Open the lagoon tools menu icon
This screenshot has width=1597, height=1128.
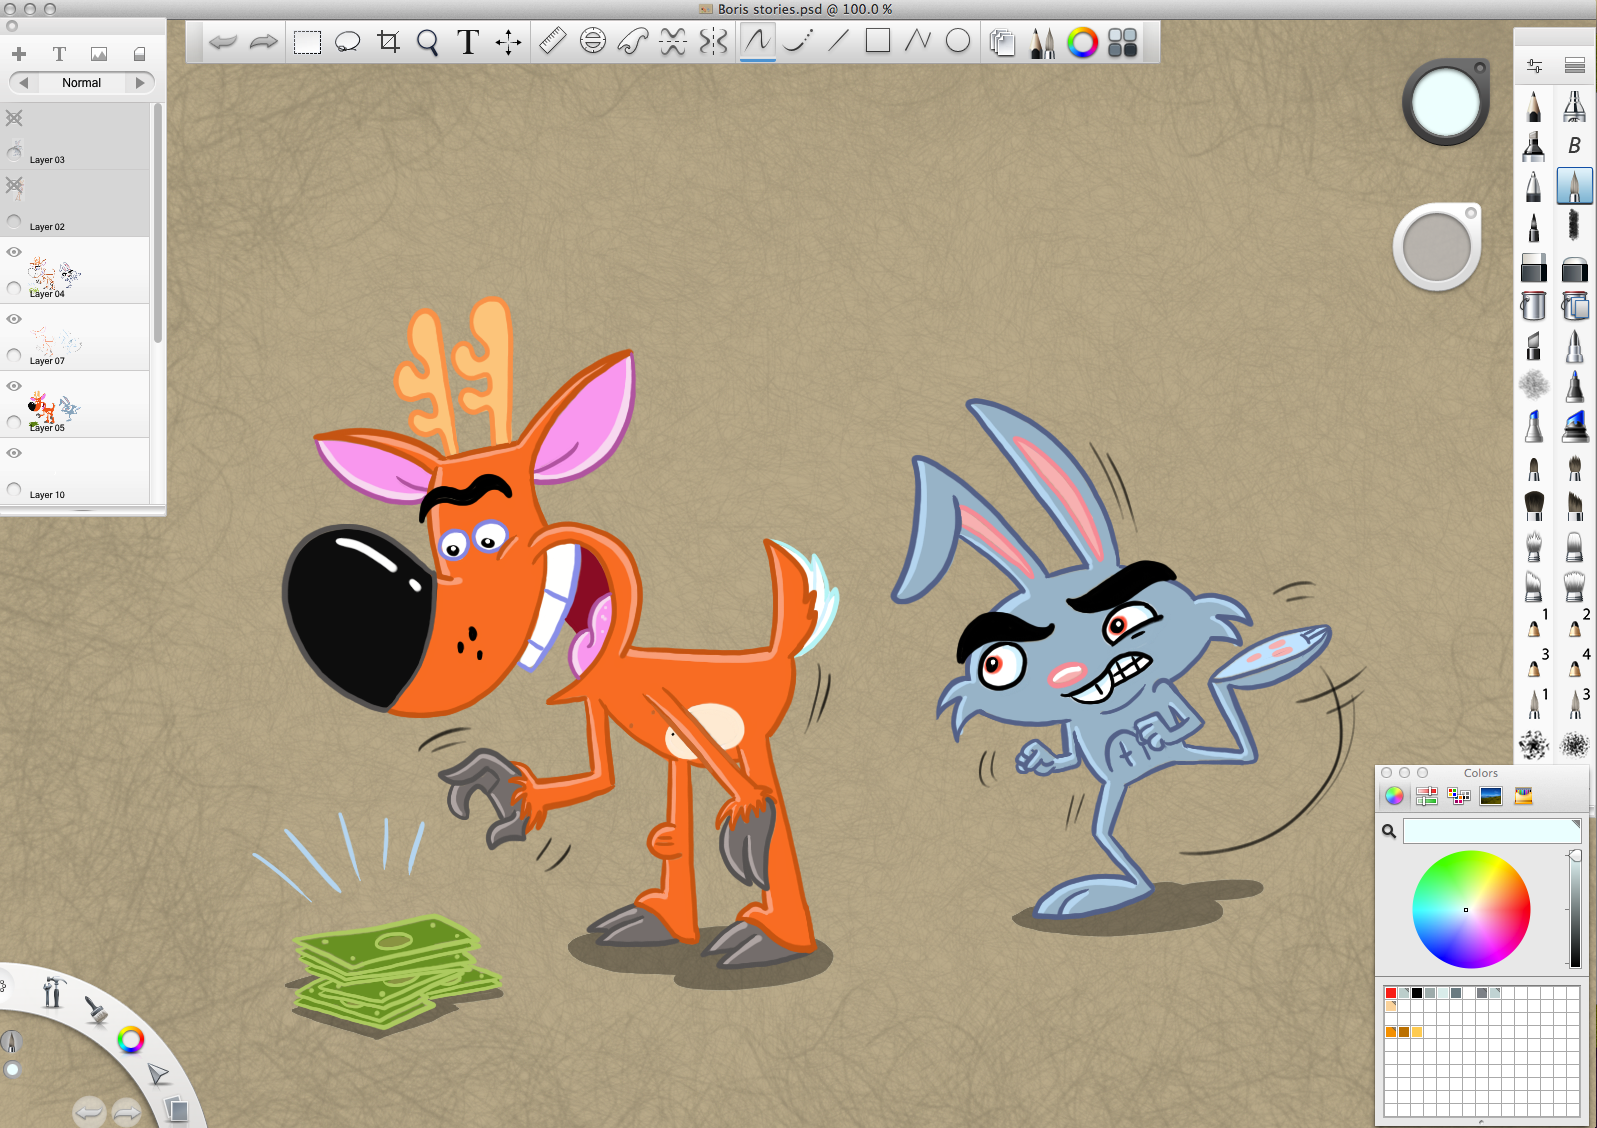tap(53, 992)
